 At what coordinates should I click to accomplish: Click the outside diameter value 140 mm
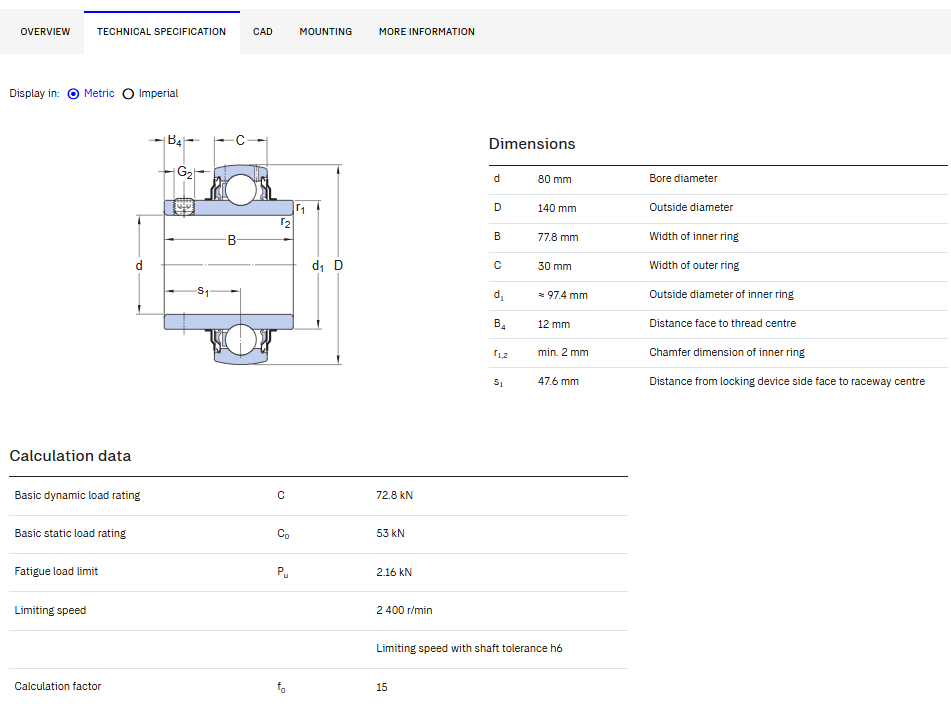pos(557,208)
